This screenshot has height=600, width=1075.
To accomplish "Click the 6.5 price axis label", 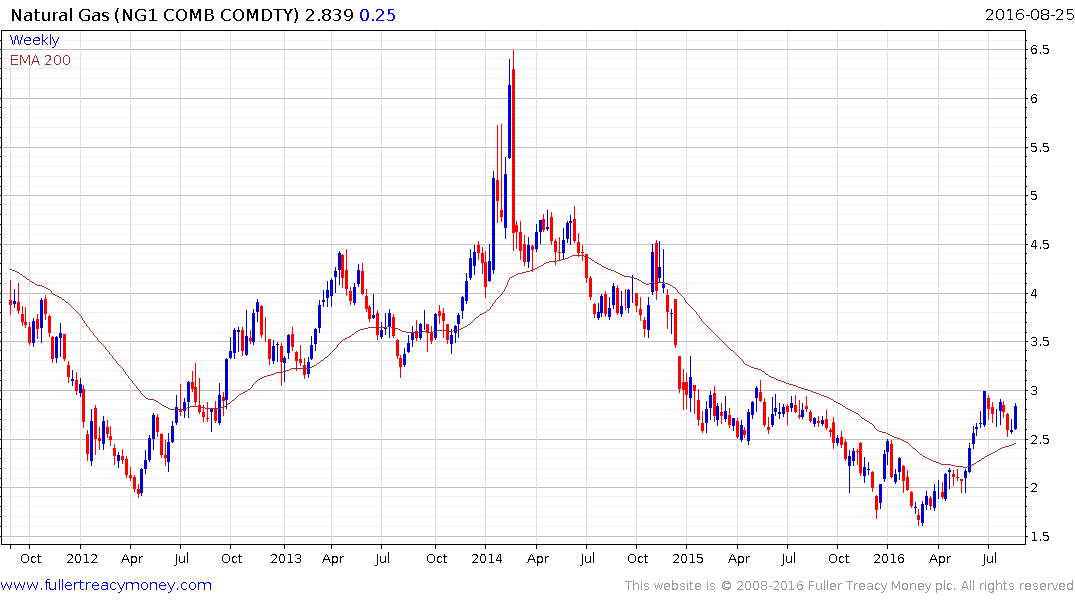I will point(1039,49).
